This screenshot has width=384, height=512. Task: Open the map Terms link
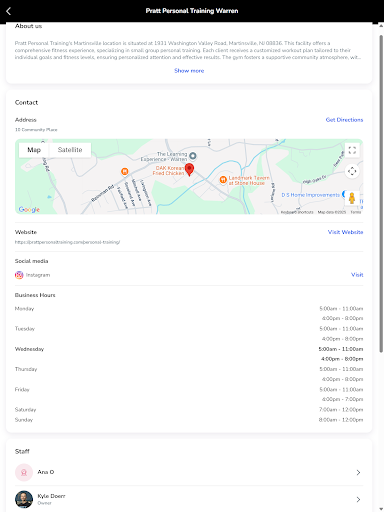click(x=356, y=212)
